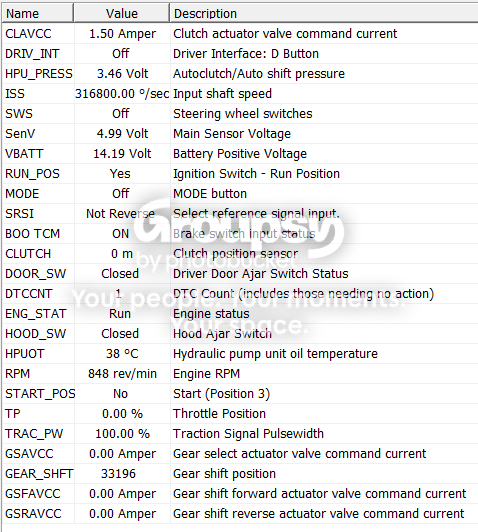Click 'Traction Signal Pulsewidth' description

coord(248,434)
